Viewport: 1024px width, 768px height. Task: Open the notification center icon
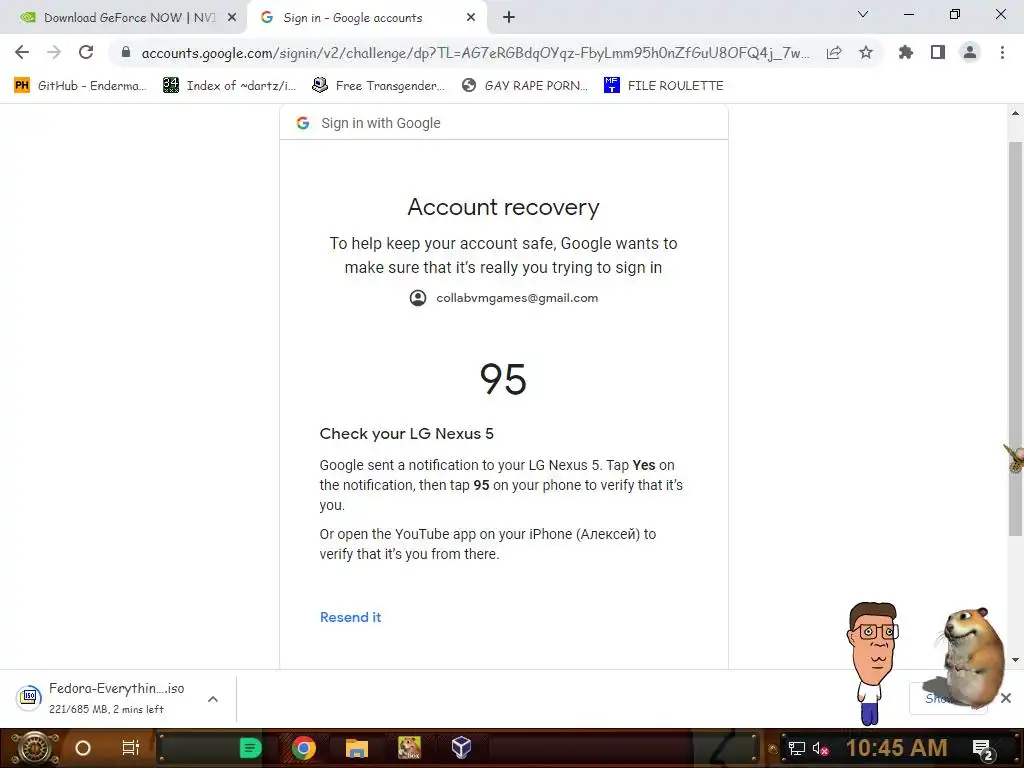click(983, 749)
